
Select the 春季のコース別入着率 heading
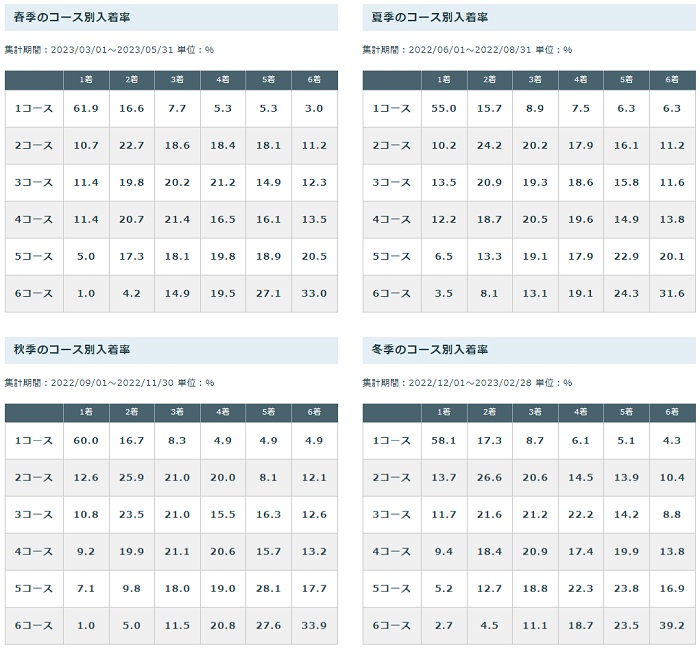pos(75,18)
